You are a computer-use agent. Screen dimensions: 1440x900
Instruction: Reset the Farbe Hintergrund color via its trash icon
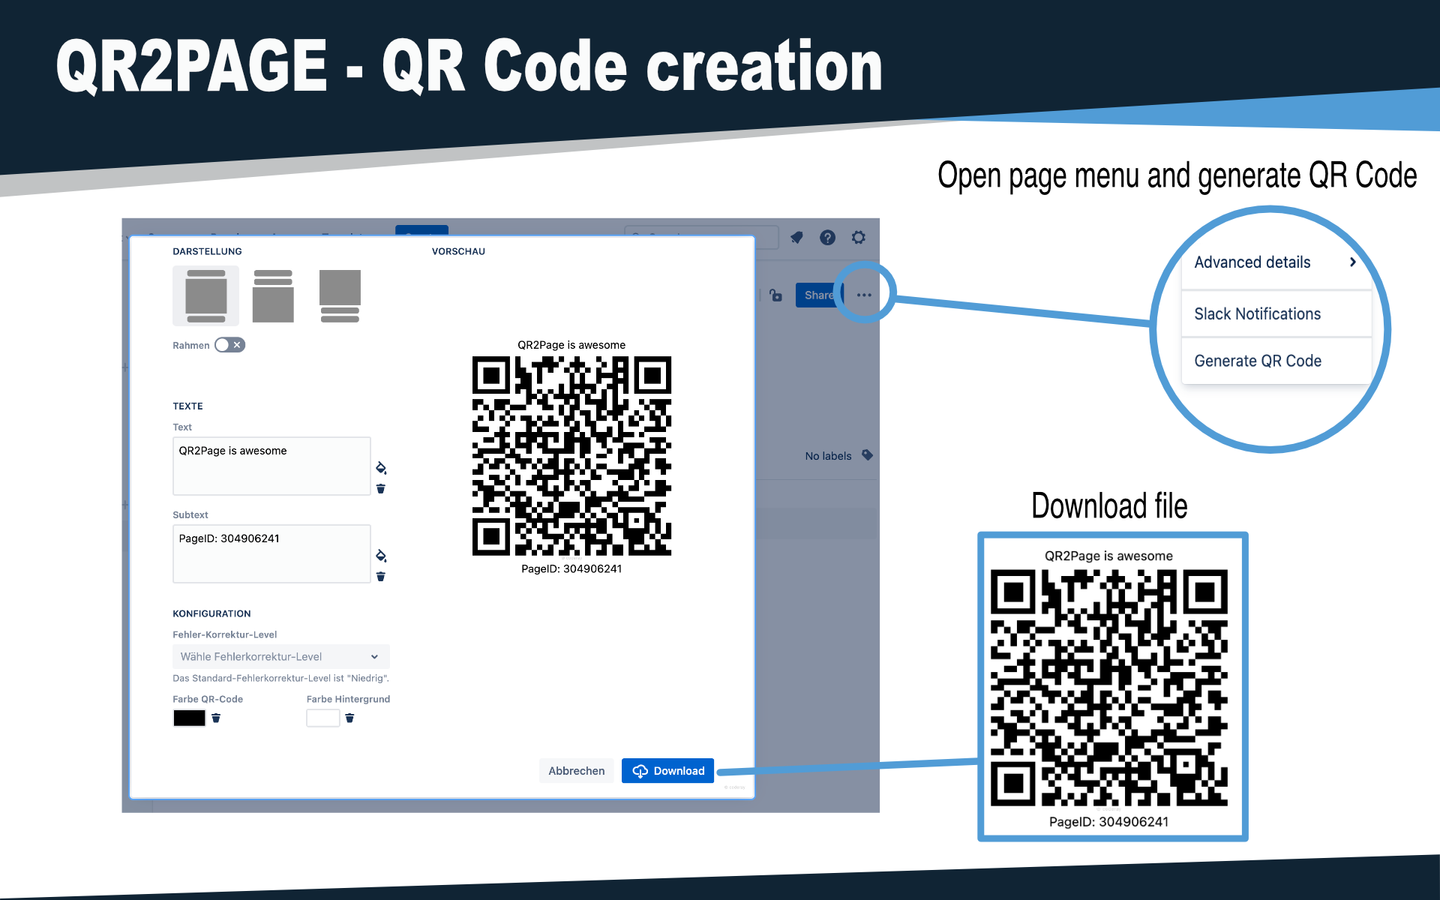(x=350, y=718)
